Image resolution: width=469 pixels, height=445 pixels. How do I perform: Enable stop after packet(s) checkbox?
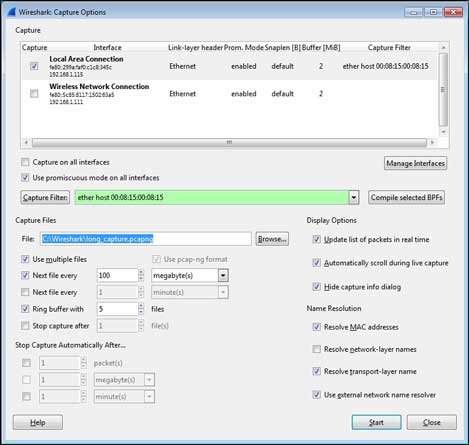(26, 363)
